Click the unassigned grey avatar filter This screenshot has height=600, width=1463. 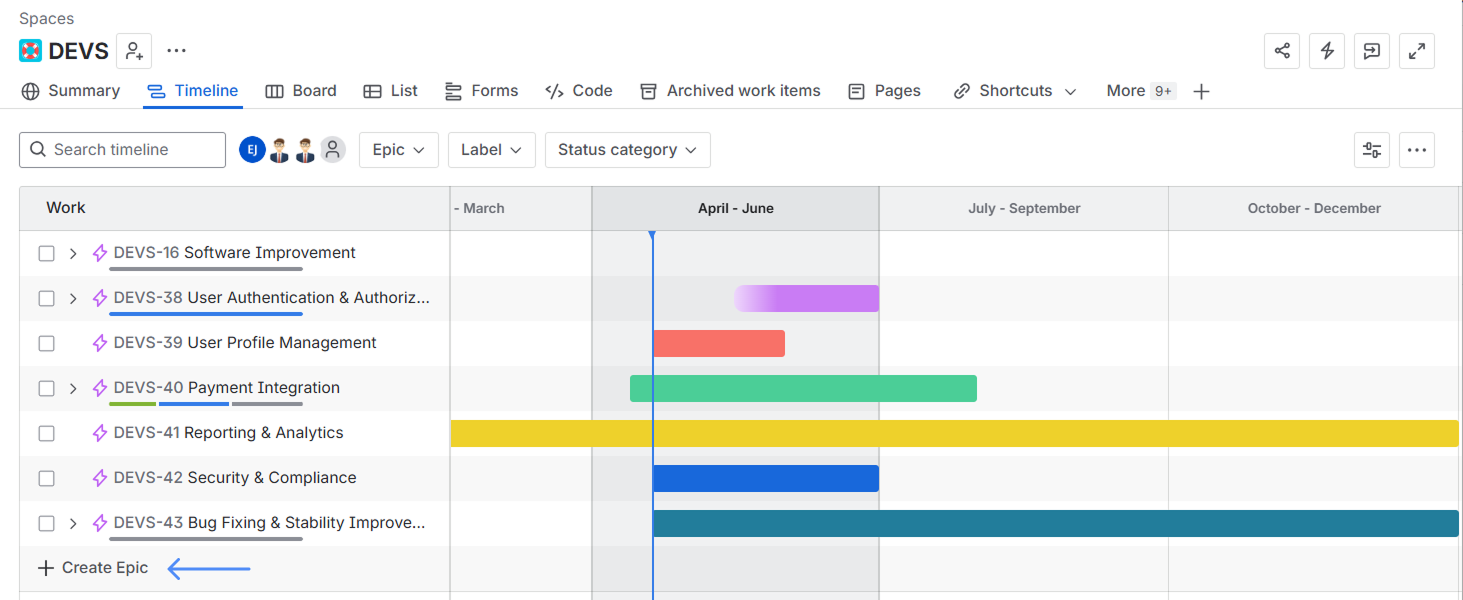pos(333,150)
